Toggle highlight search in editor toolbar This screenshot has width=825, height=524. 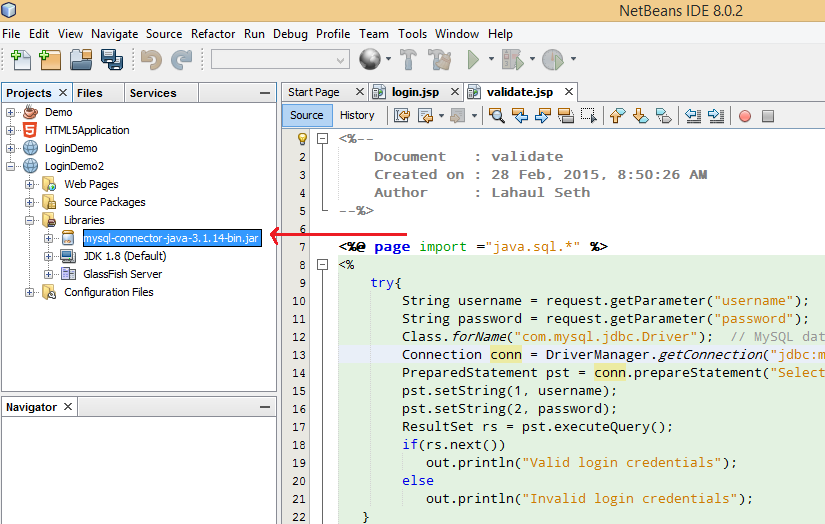[565, 116]
